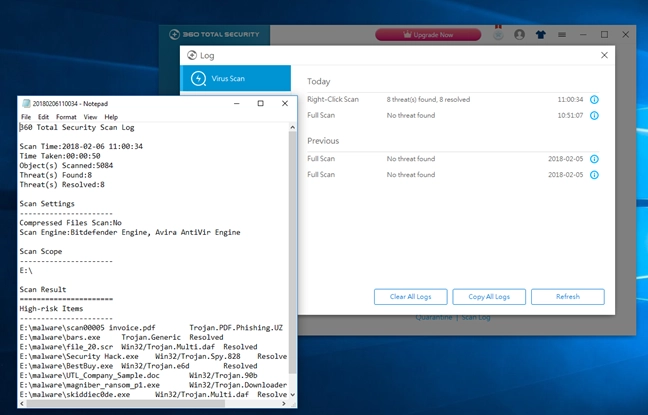648x415 pixels.
Task: Click the Security Hack.exe line
Action: pyautogui.click(x=153, y=356)
